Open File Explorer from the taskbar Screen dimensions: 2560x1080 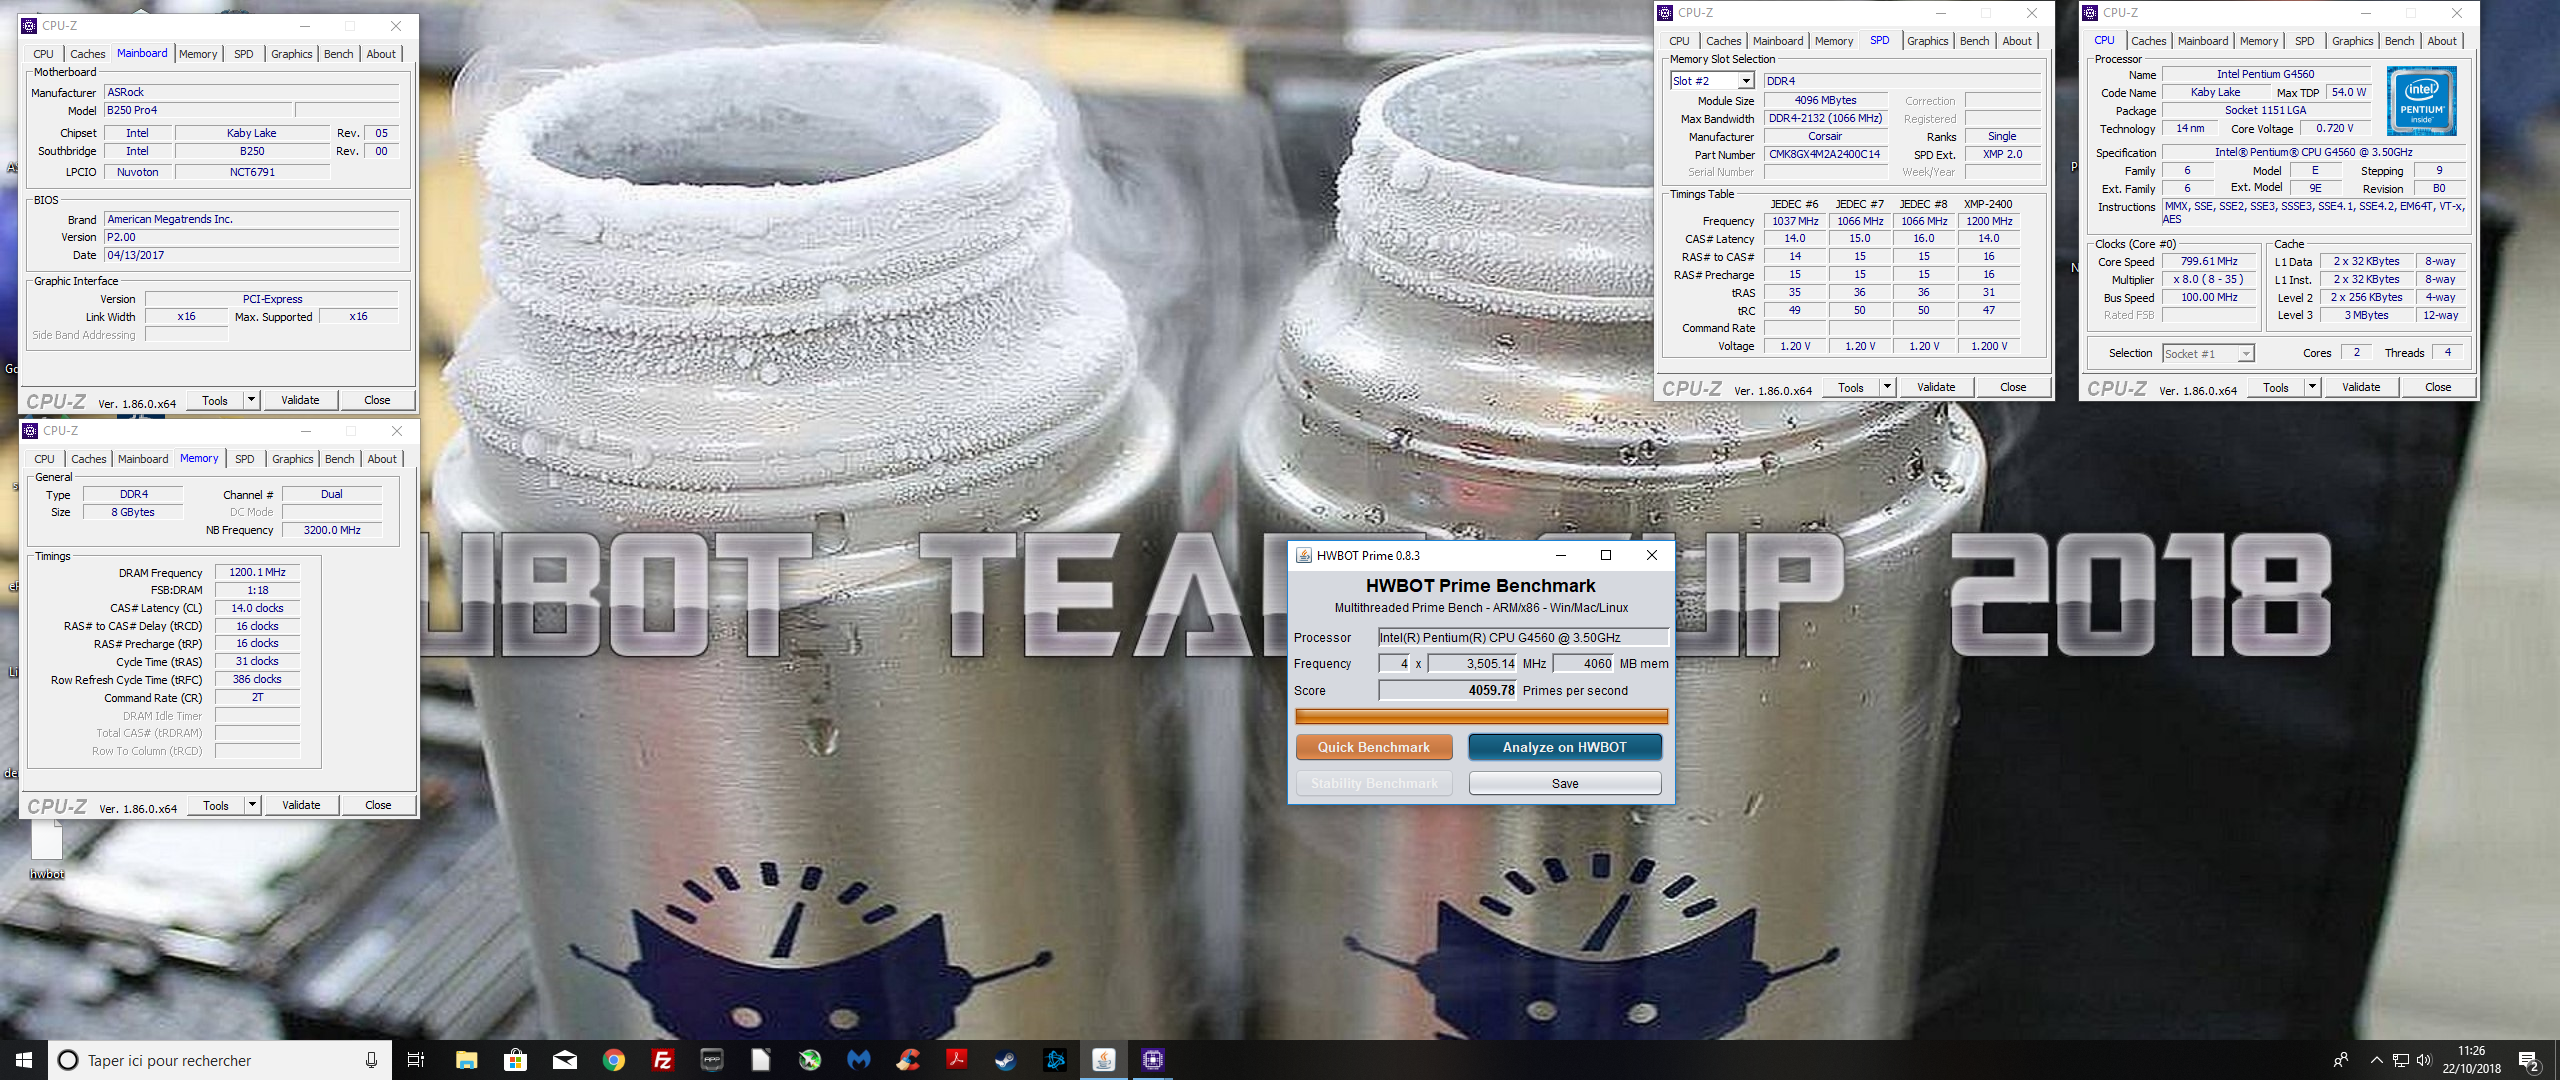point(466,1060)
